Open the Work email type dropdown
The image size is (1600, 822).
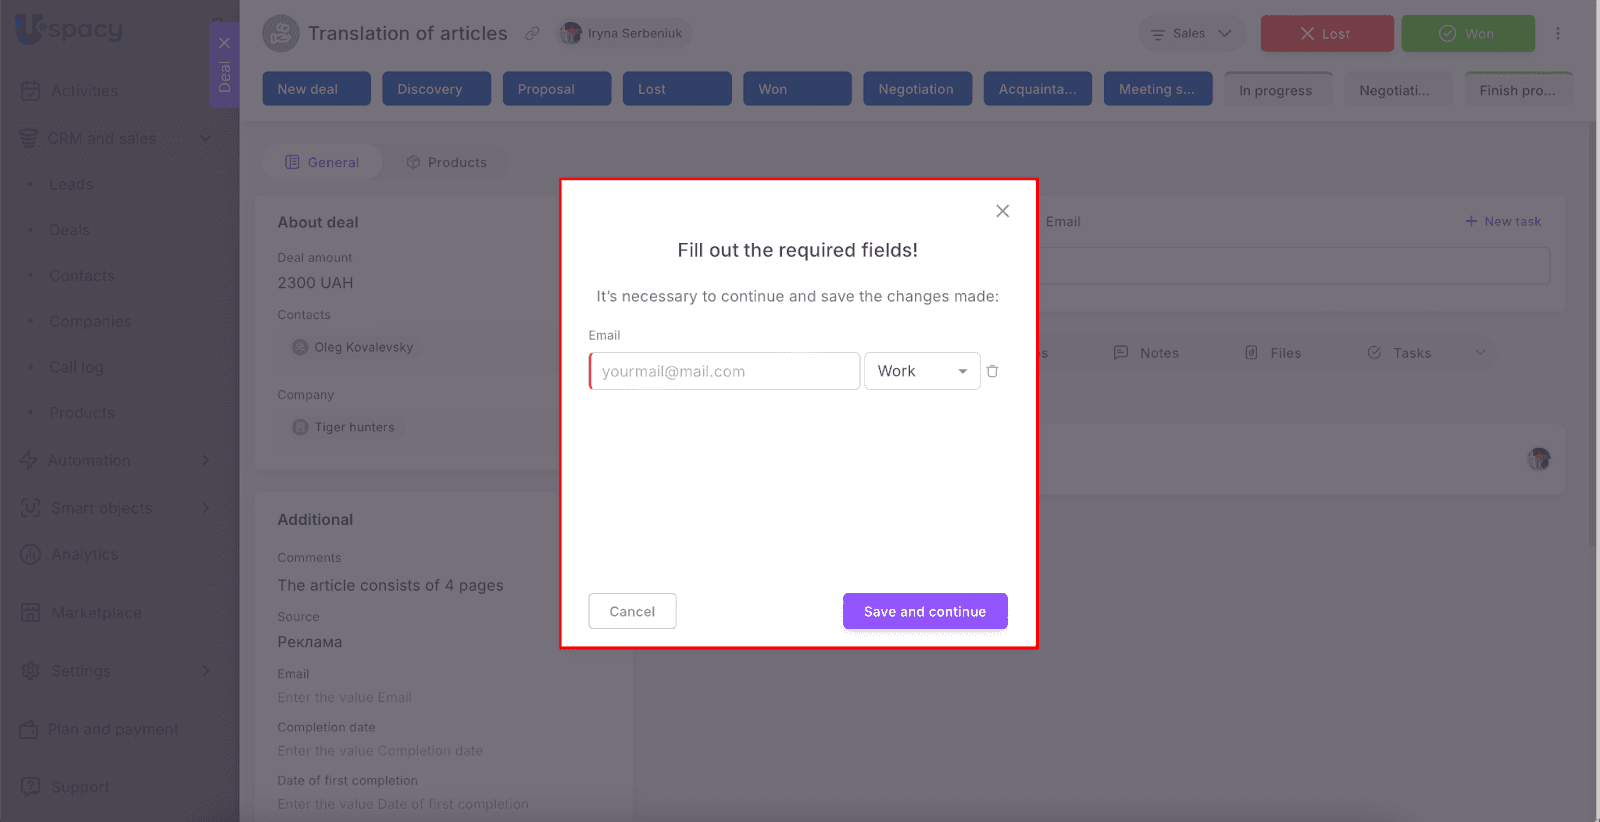point(921,371)
